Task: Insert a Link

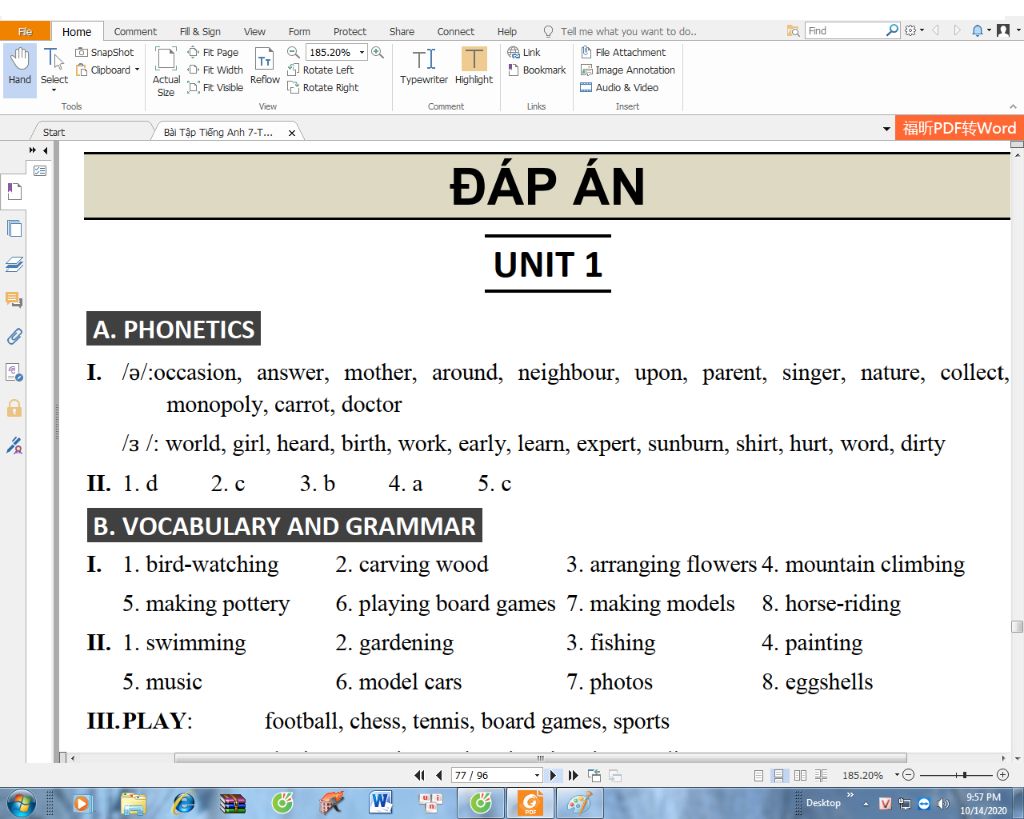Action: tap(524, 52)
